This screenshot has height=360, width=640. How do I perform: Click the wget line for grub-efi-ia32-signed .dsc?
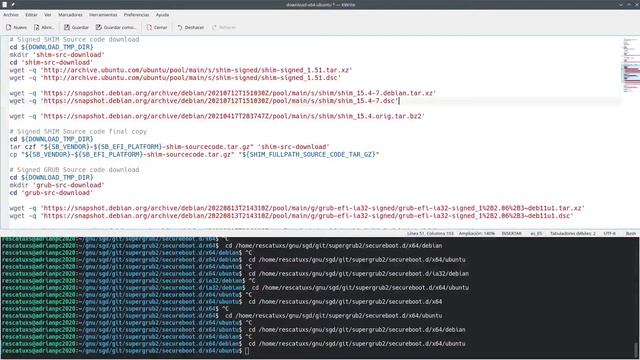coord(291,216)
